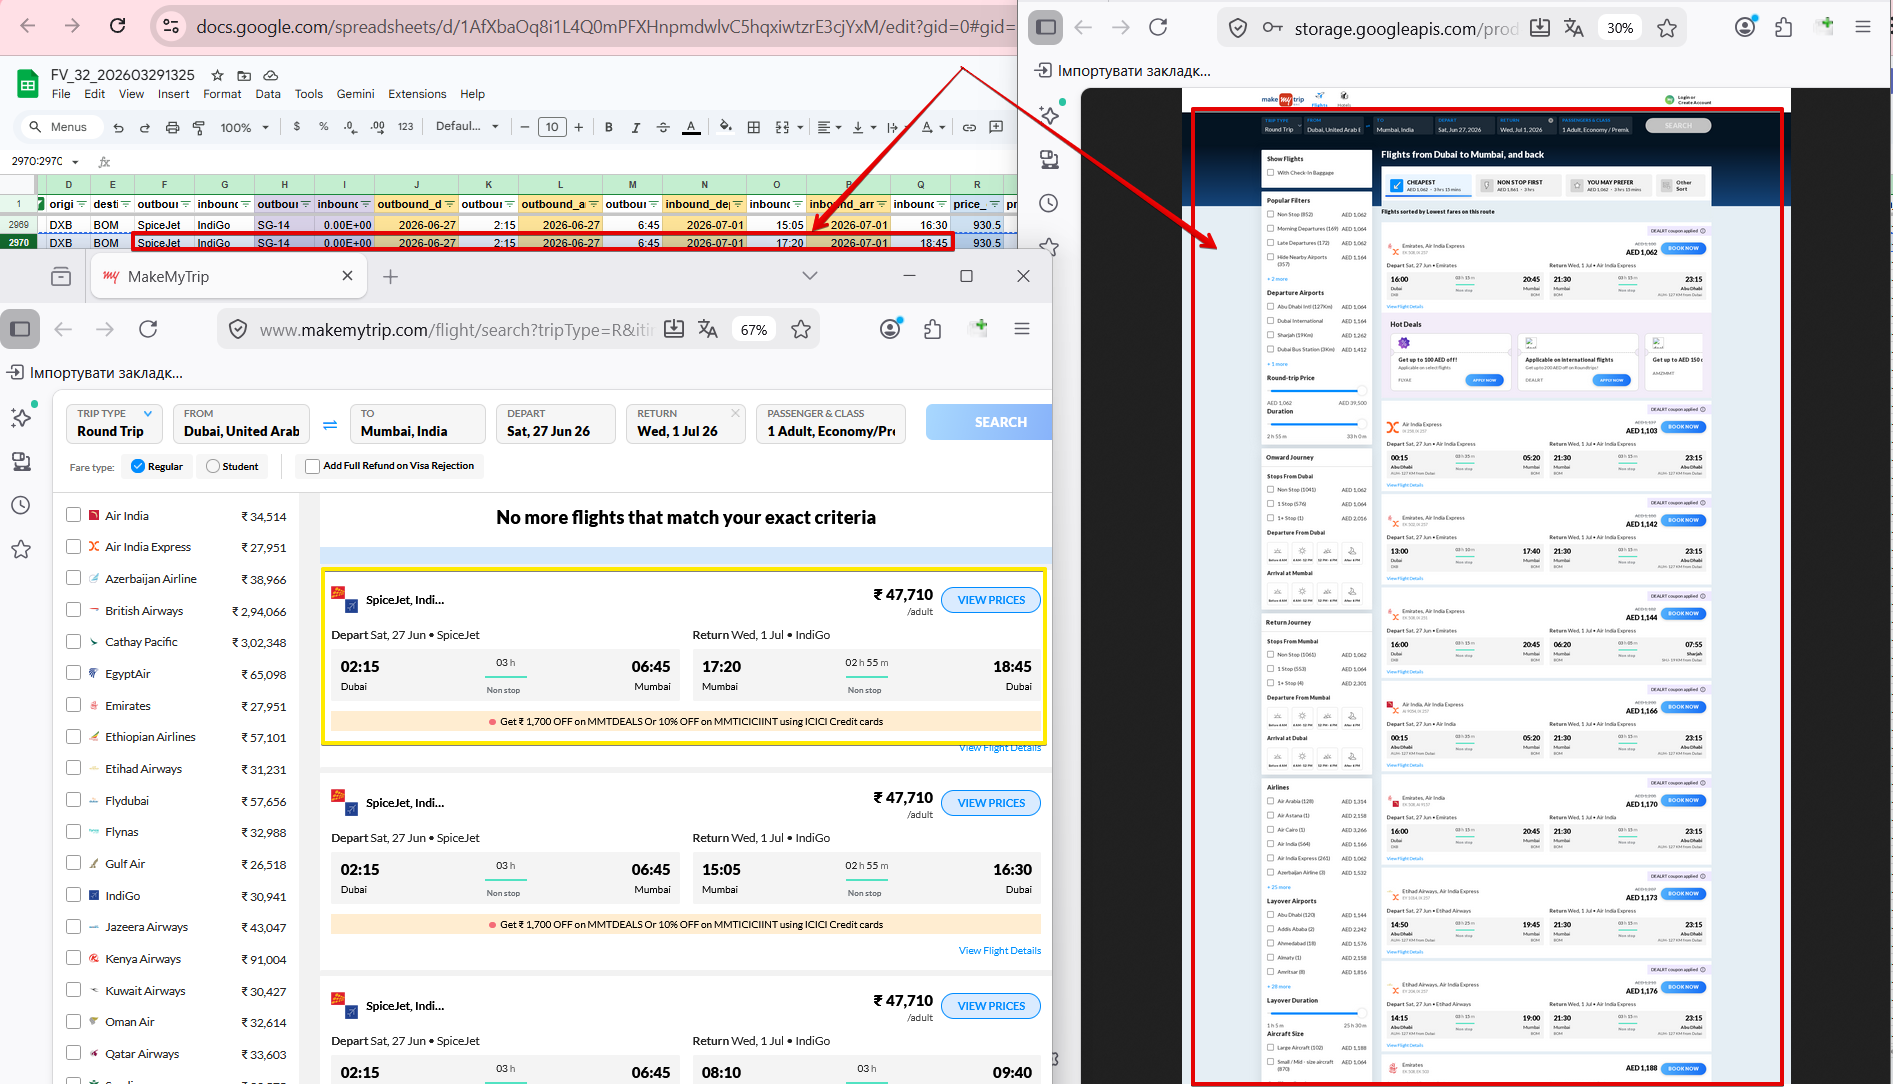Apply strikethrough formatting in Sheets

(x=663, y=127)
